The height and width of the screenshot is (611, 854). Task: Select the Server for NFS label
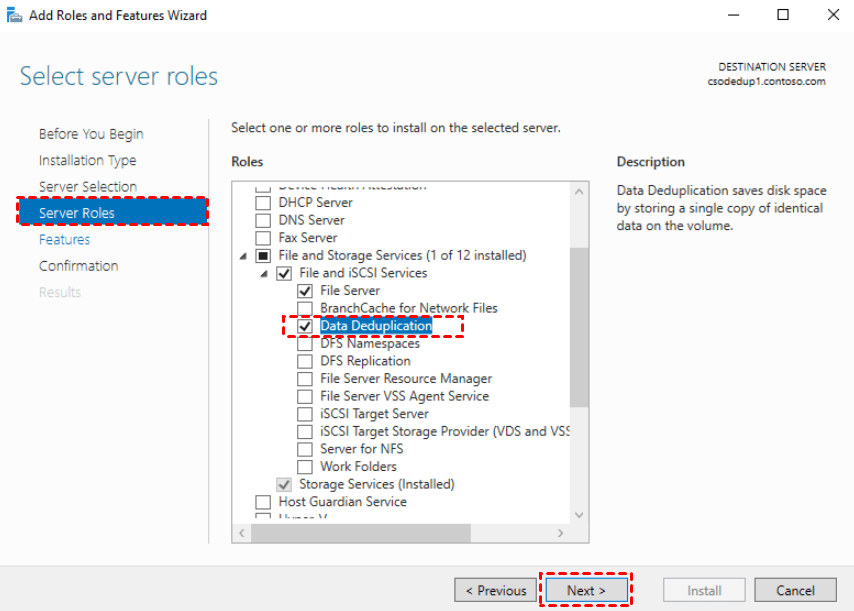(362, 449)
